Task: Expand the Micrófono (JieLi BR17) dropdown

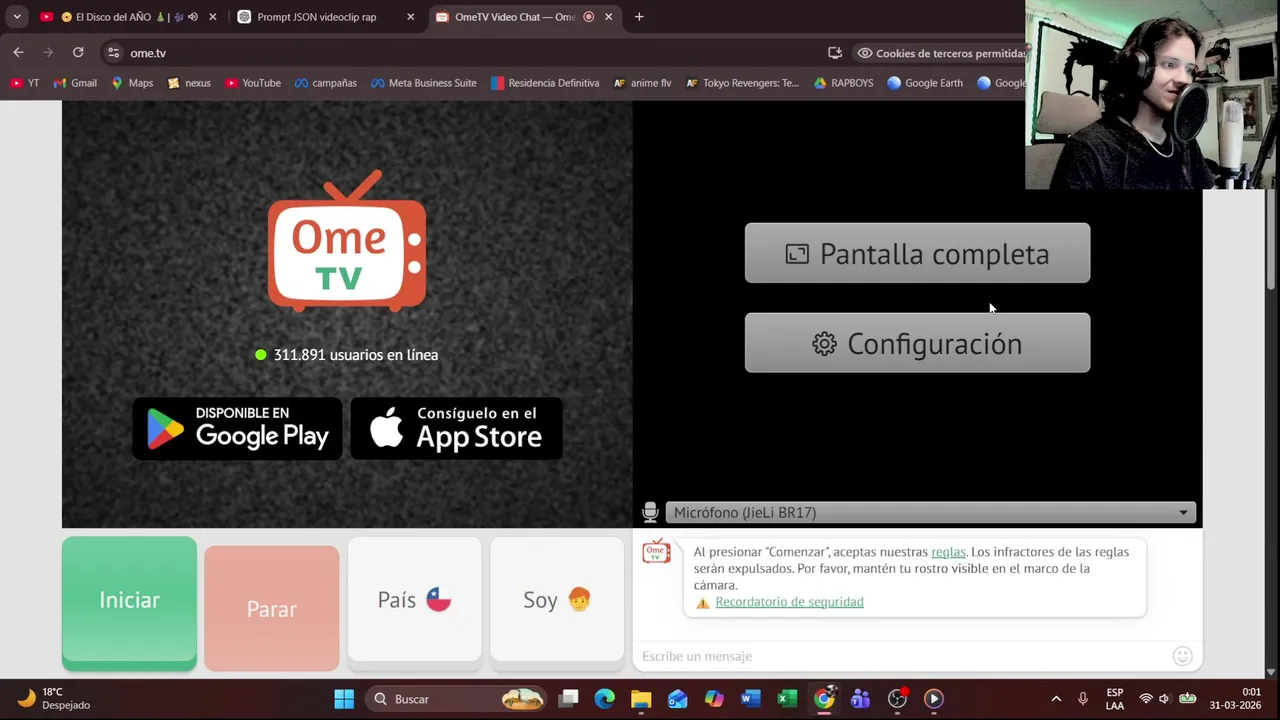Action: click(x=931, y=512)
